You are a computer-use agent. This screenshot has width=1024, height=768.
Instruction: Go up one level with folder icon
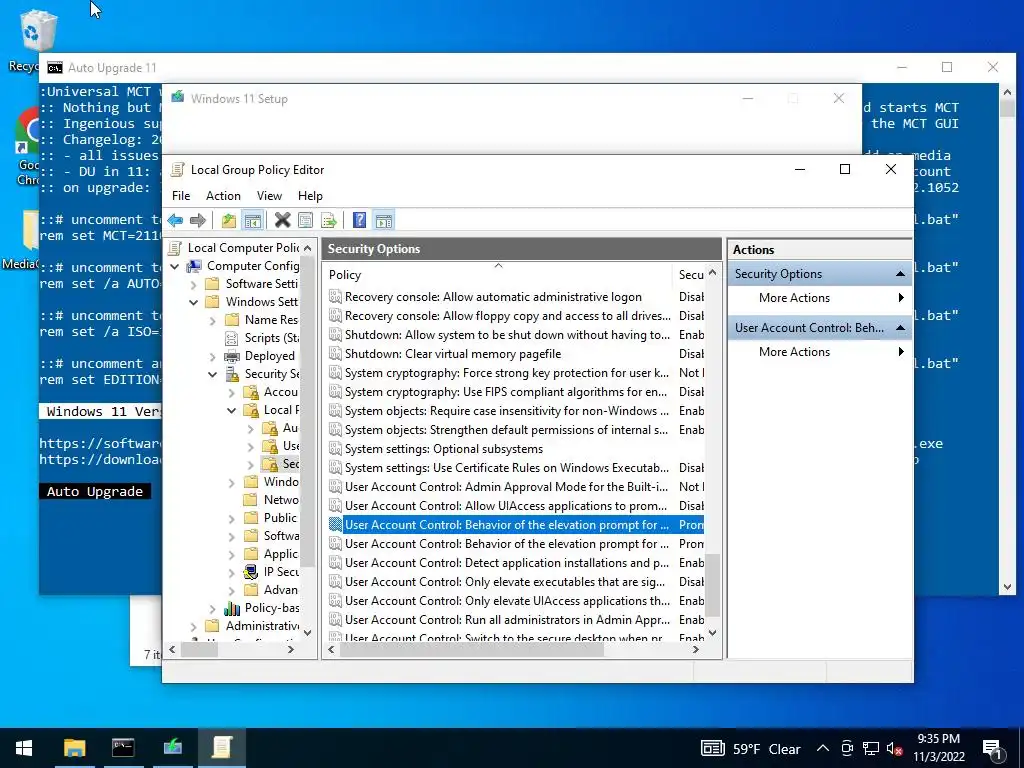pos(229,221)
